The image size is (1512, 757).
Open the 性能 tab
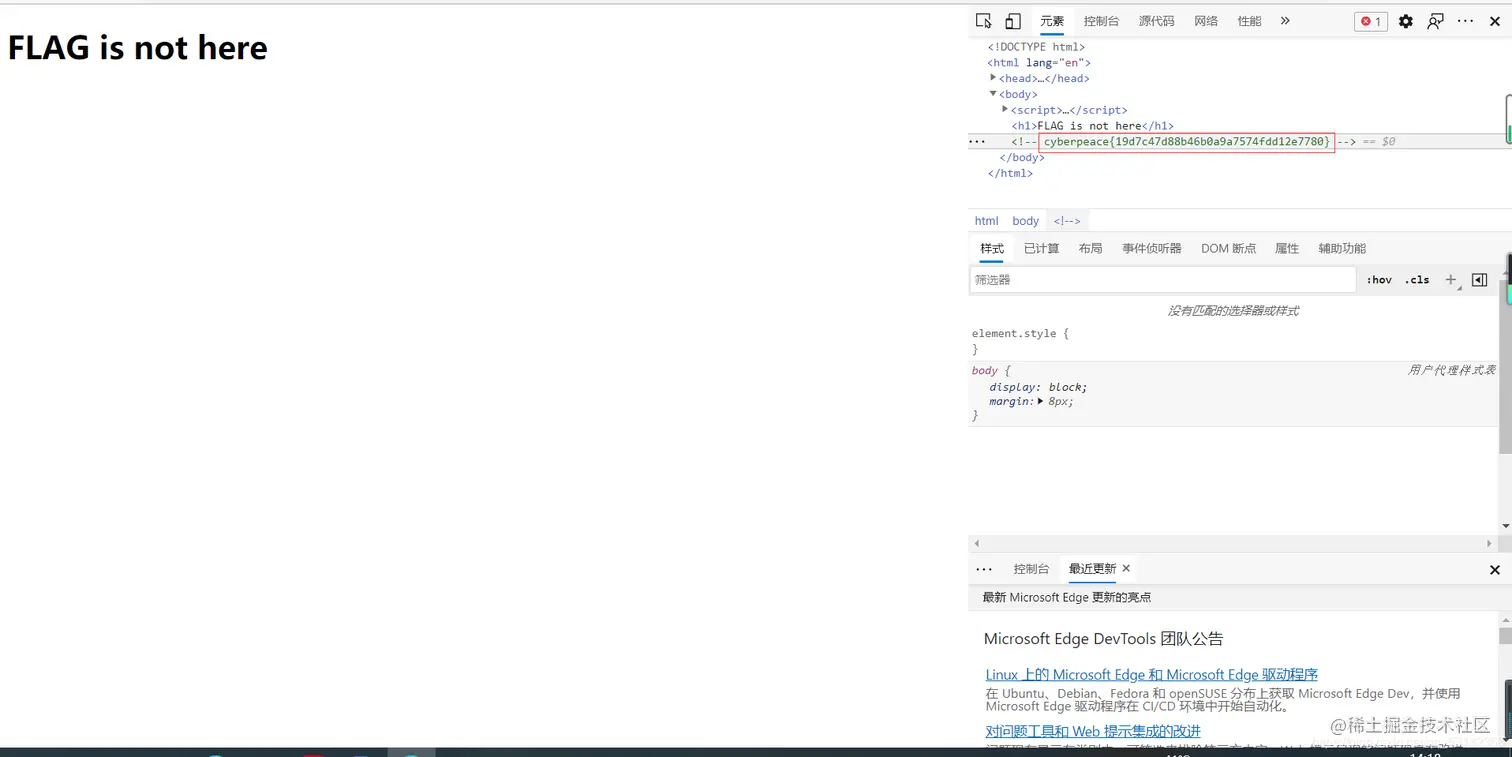1249,21
